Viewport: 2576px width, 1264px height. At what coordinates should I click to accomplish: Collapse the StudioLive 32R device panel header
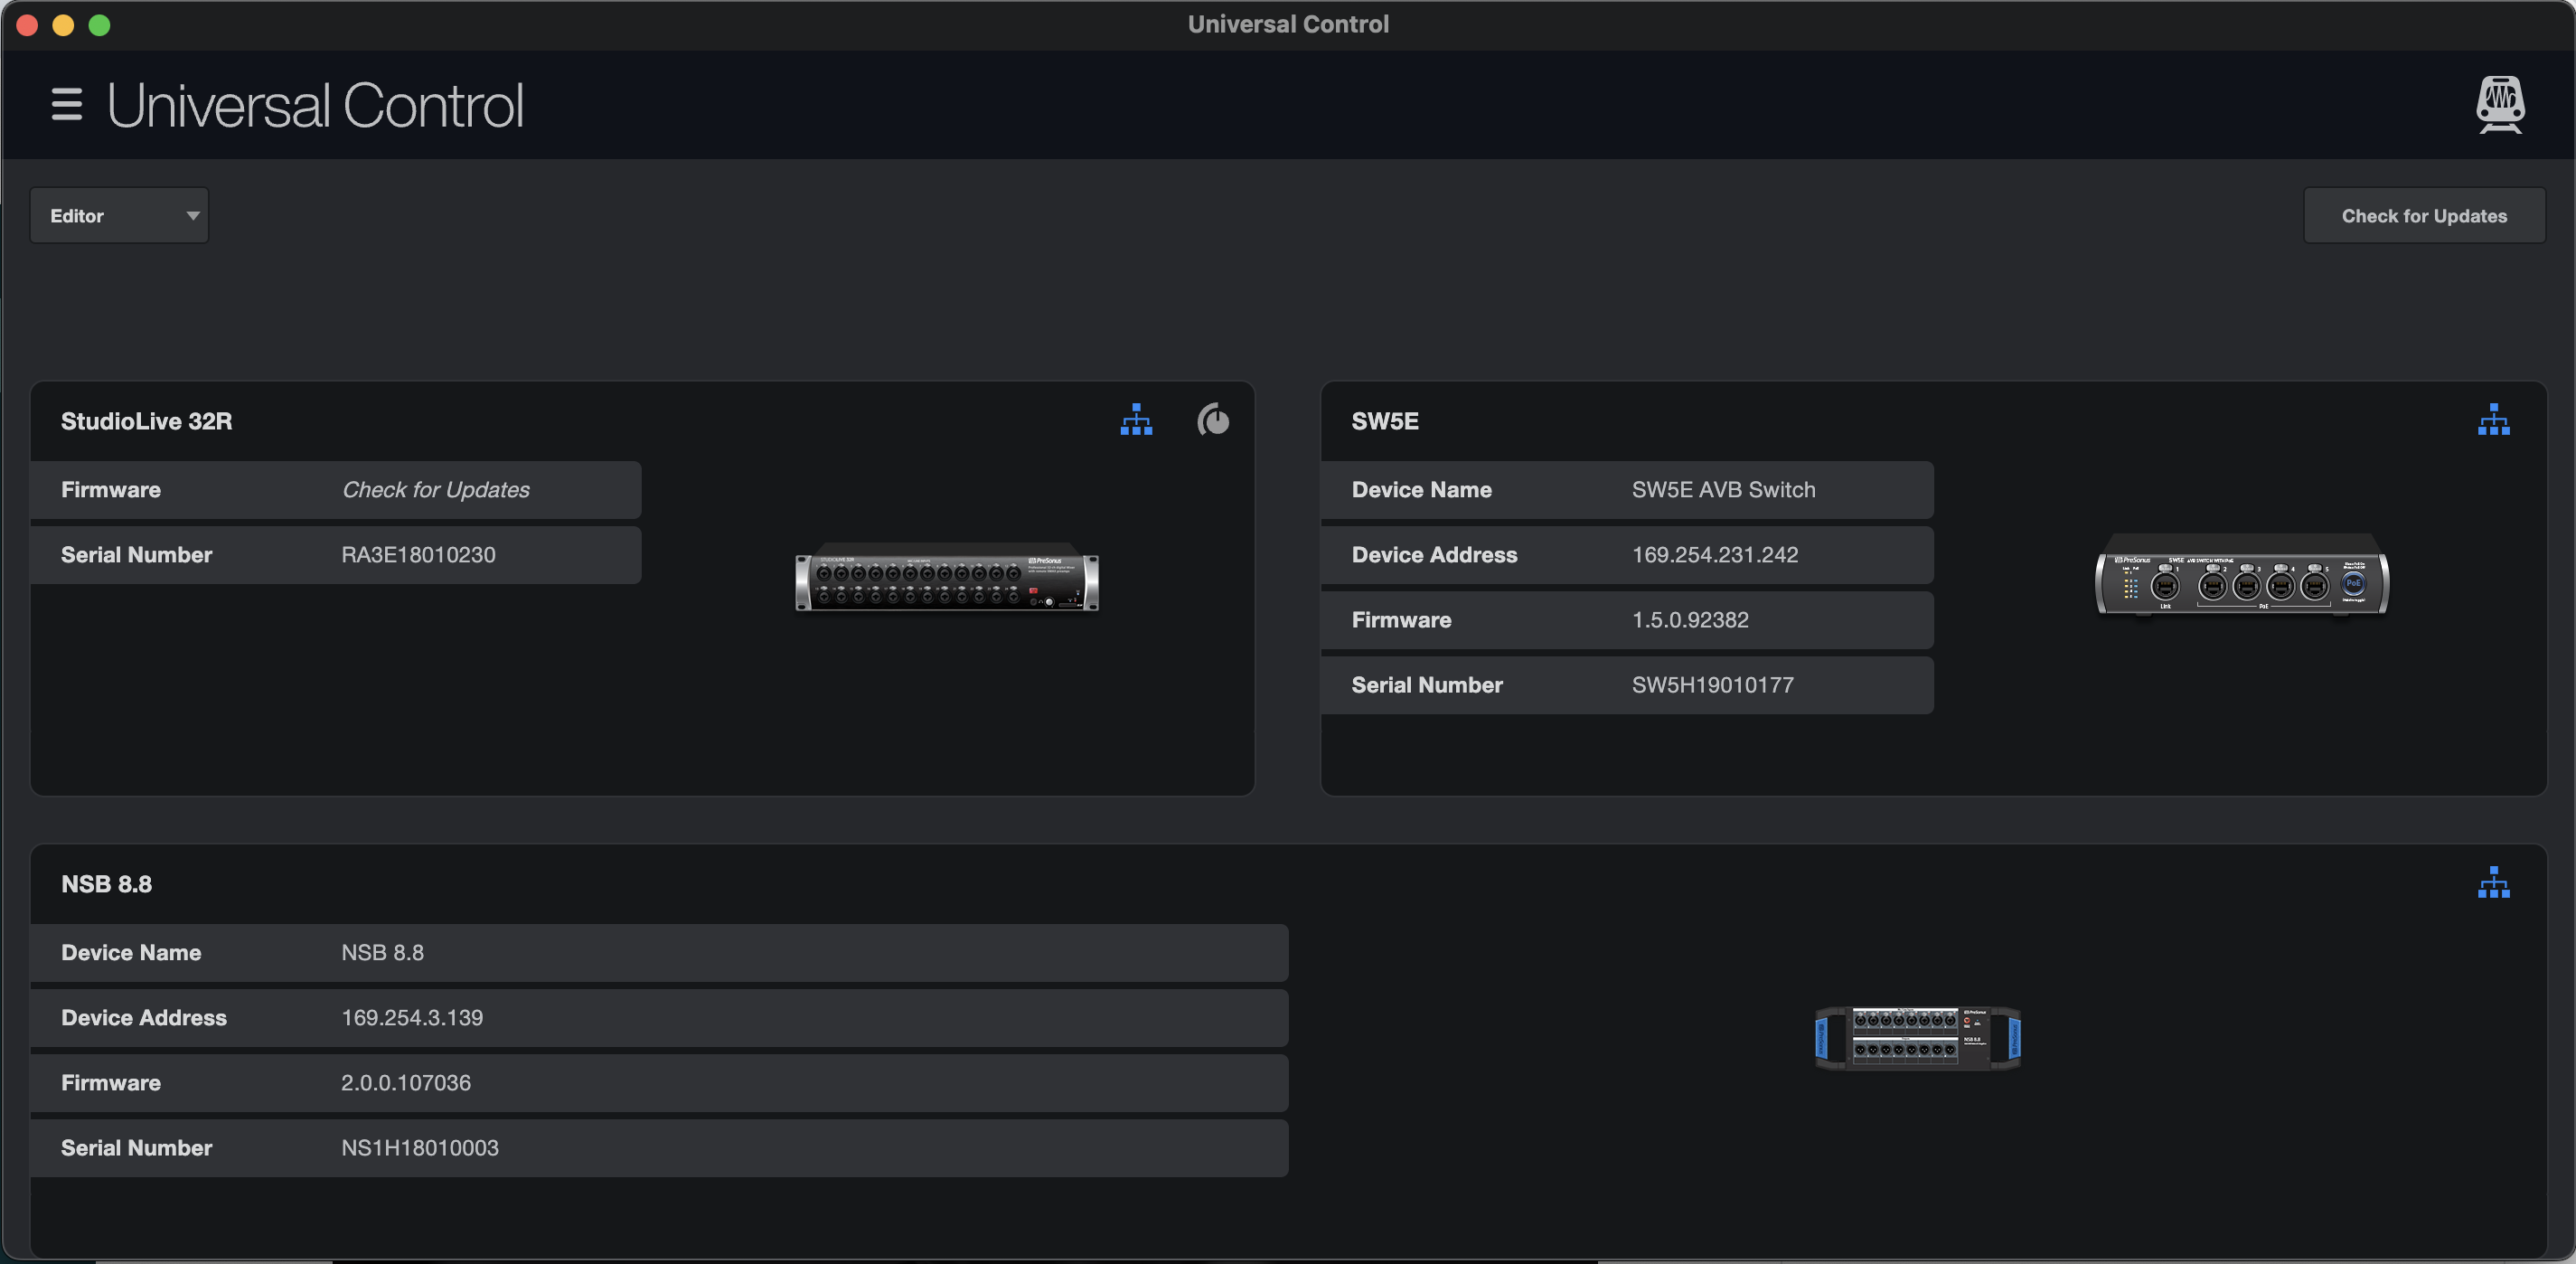tap(146, 421)
